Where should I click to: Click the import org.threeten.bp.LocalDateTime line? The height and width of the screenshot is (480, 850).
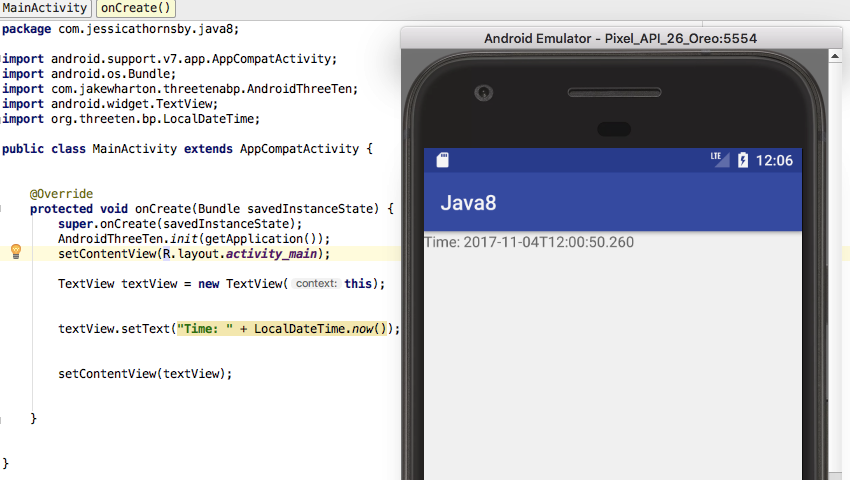pyautogui.click(x=131, y=119)
